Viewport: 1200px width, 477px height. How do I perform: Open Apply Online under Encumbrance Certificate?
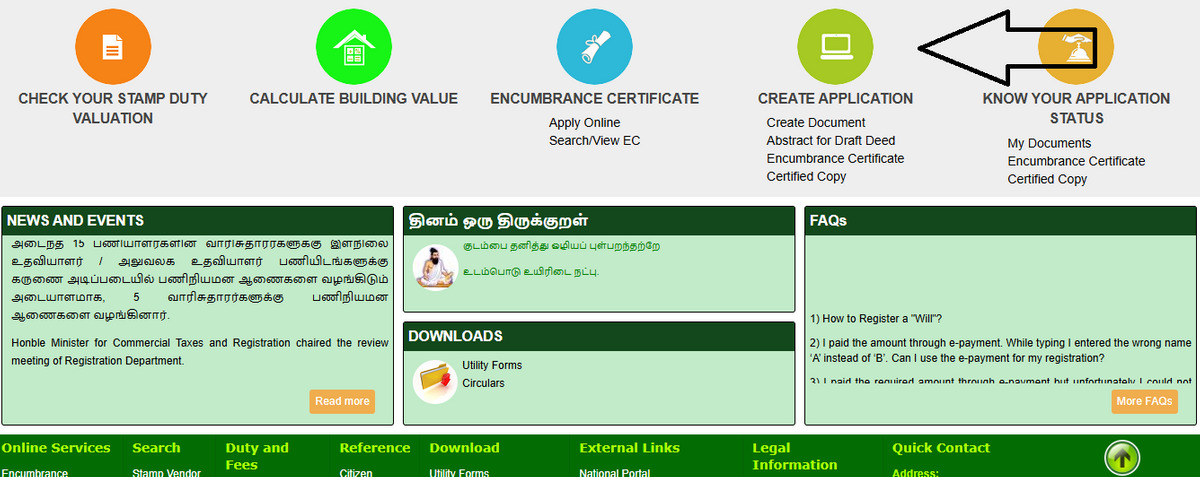point(584,123)
